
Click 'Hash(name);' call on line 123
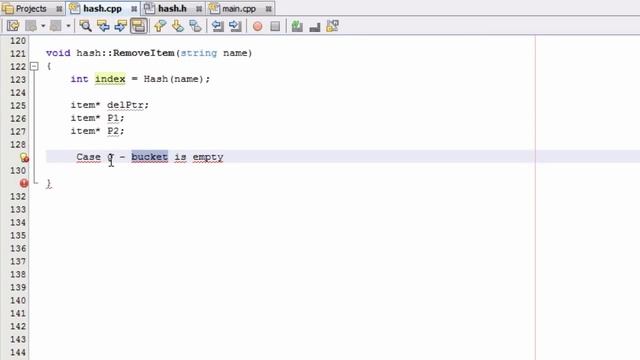[177, 79]
